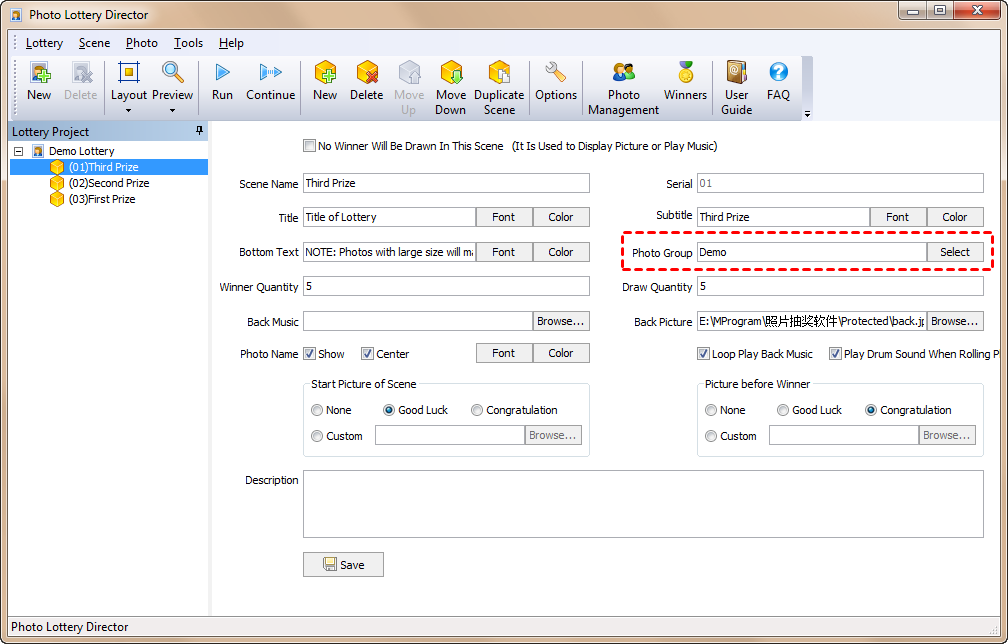The width and height of the screenshot is (1008, 644).
Task: Browse for Back Music file
Action: pyautogui.click(x=561, y=321)
